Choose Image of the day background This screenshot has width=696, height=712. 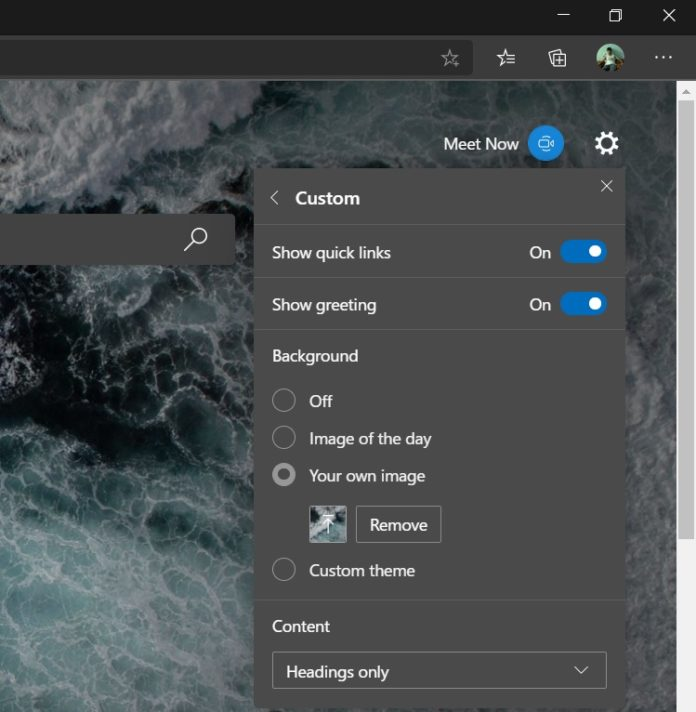(284, 438)
